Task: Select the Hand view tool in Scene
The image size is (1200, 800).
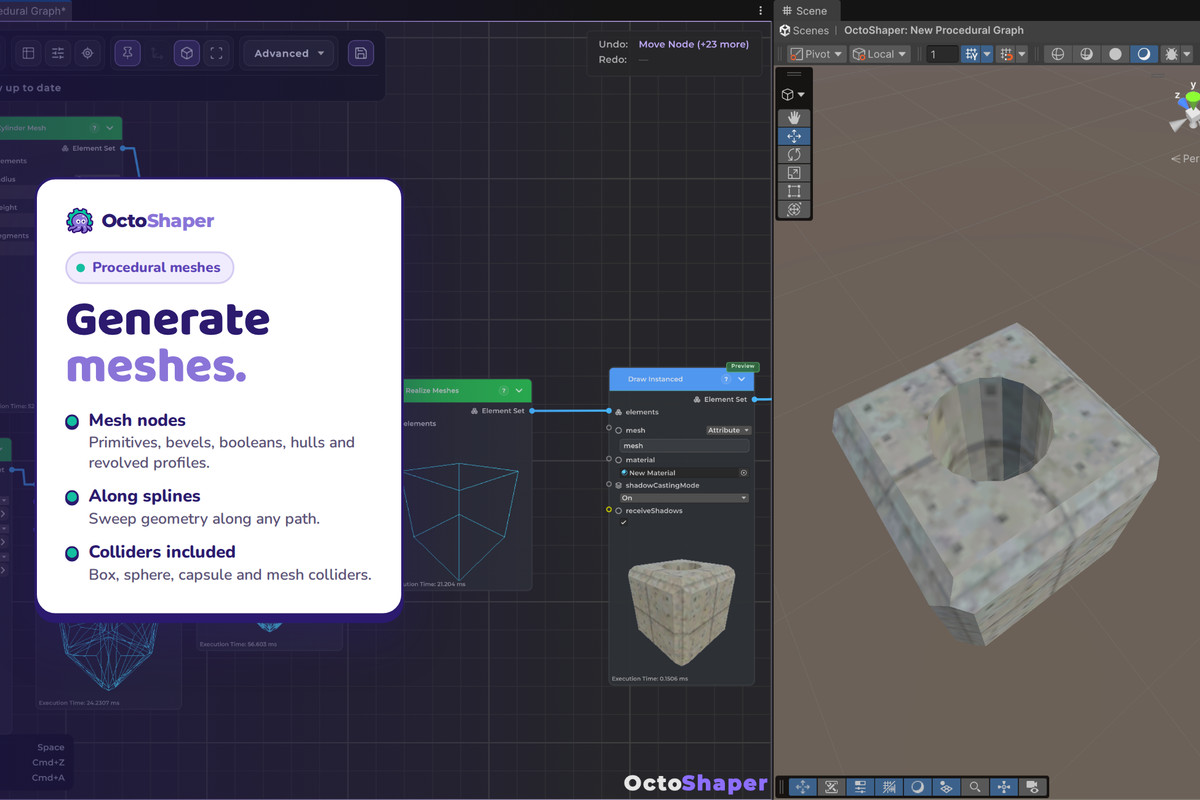Action: pos(794,118)
